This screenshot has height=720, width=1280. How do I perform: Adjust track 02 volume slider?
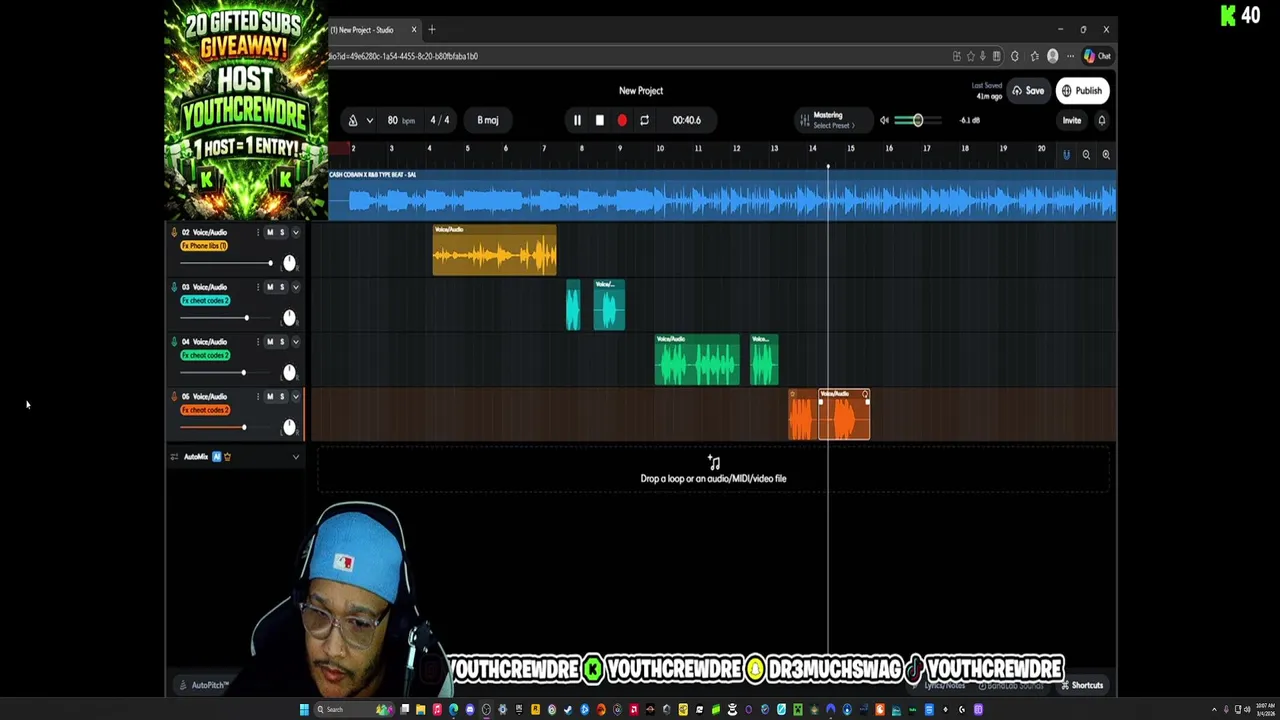[226, 263]
